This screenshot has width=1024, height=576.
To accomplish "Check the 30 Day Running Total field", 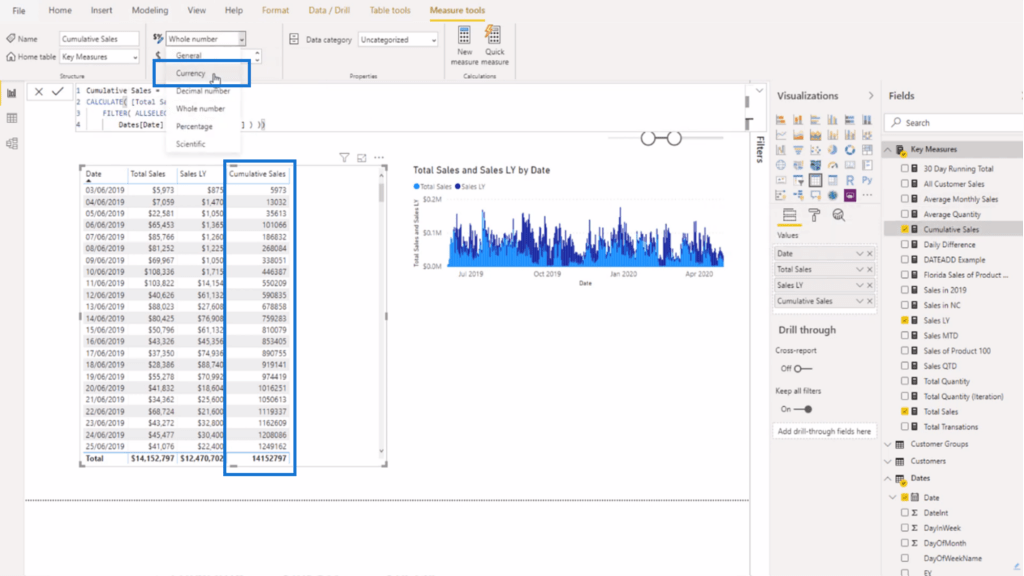I will [904, 168].
